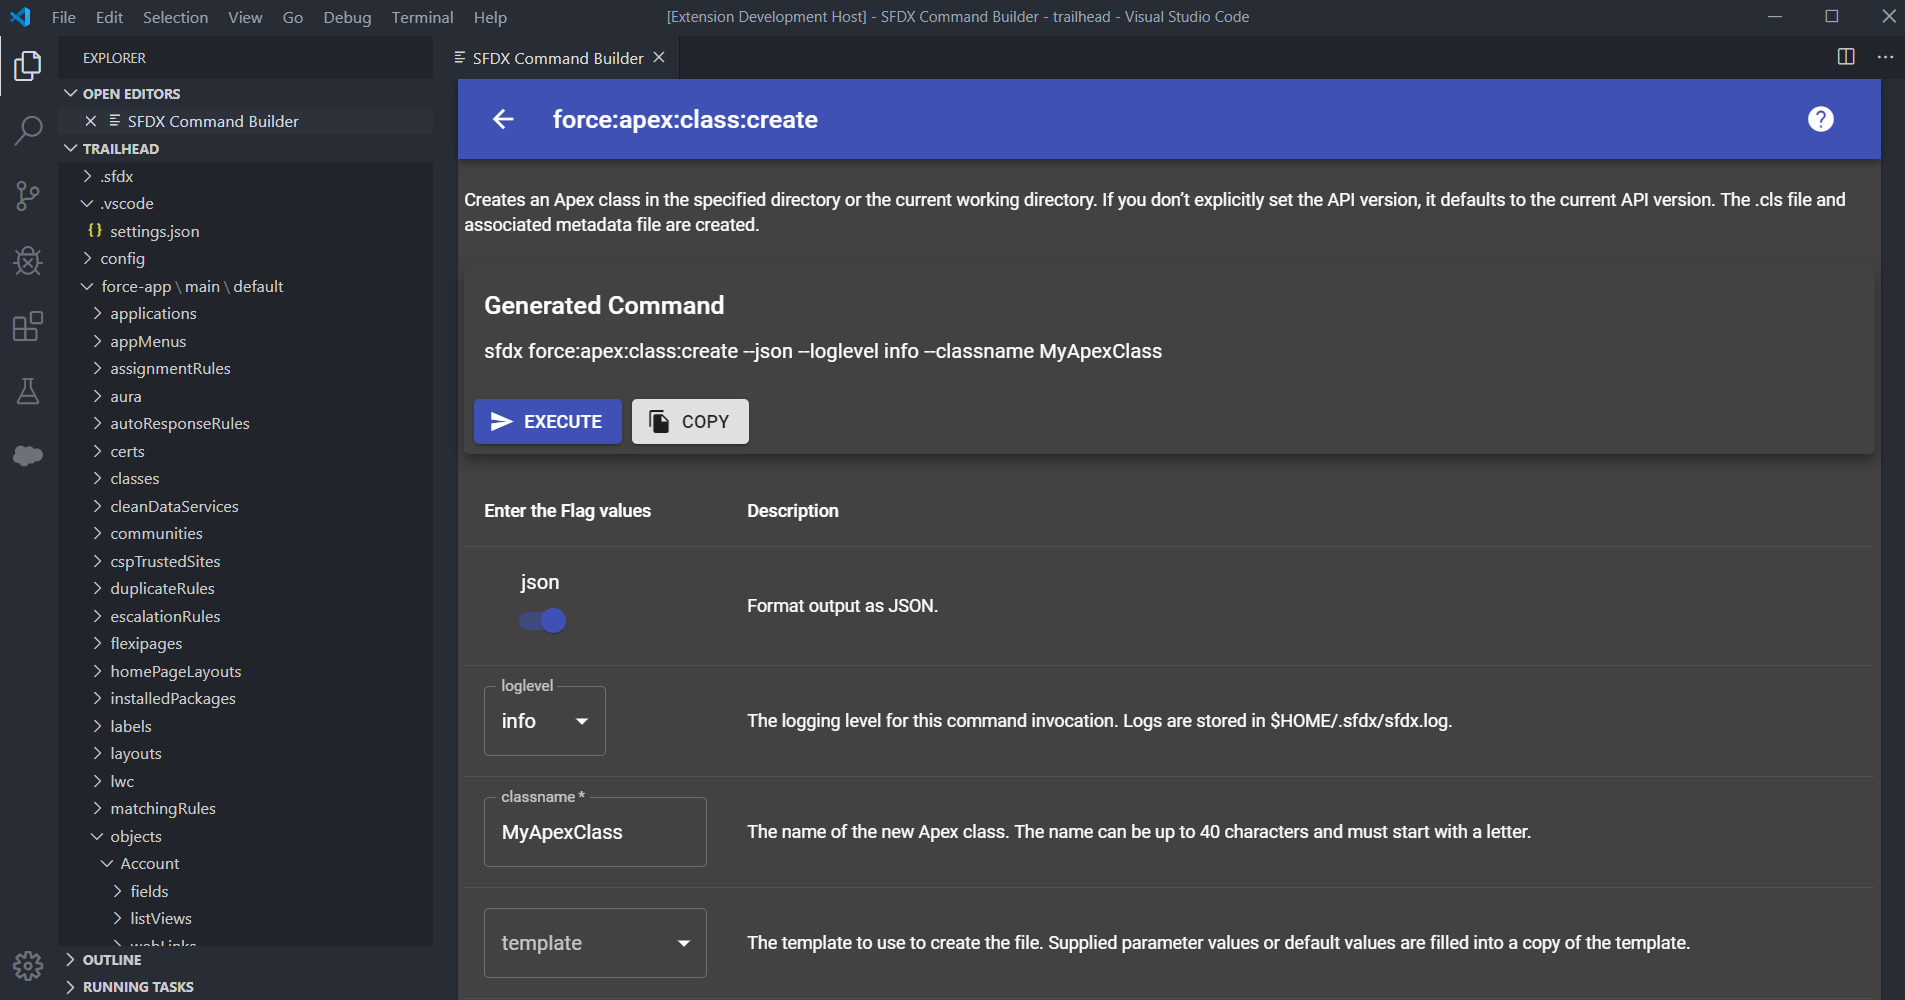Expand the duplicateRules folder

point(245,588)
